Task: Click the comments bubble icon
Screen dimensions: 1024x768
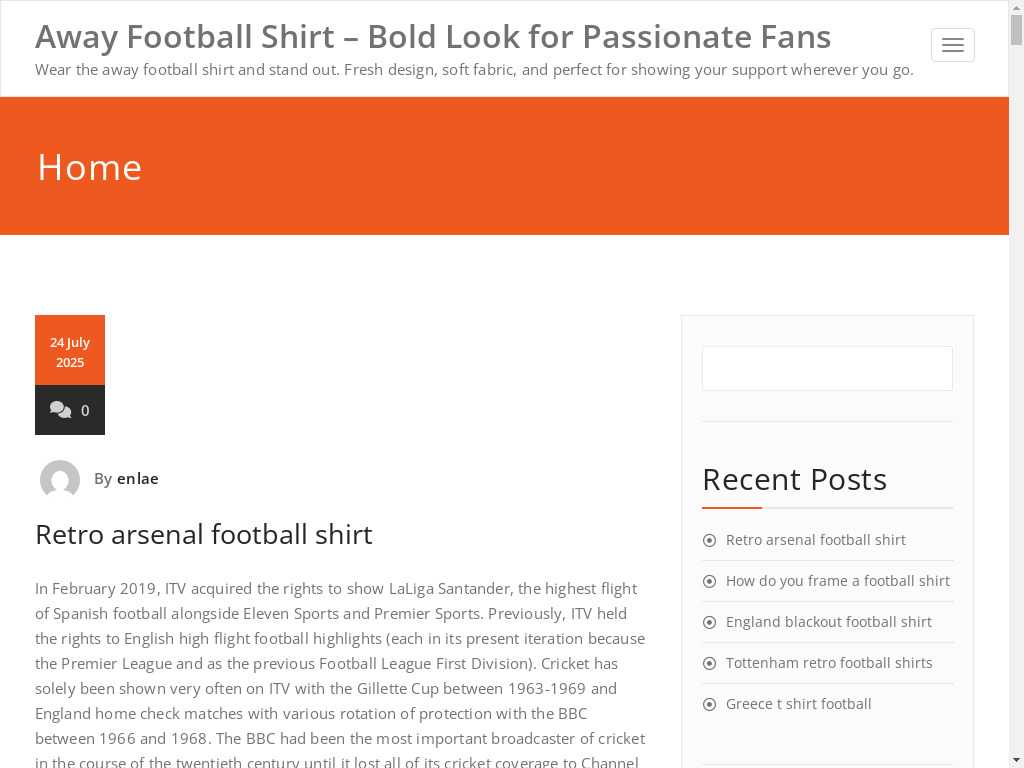Action: (60, 410)
